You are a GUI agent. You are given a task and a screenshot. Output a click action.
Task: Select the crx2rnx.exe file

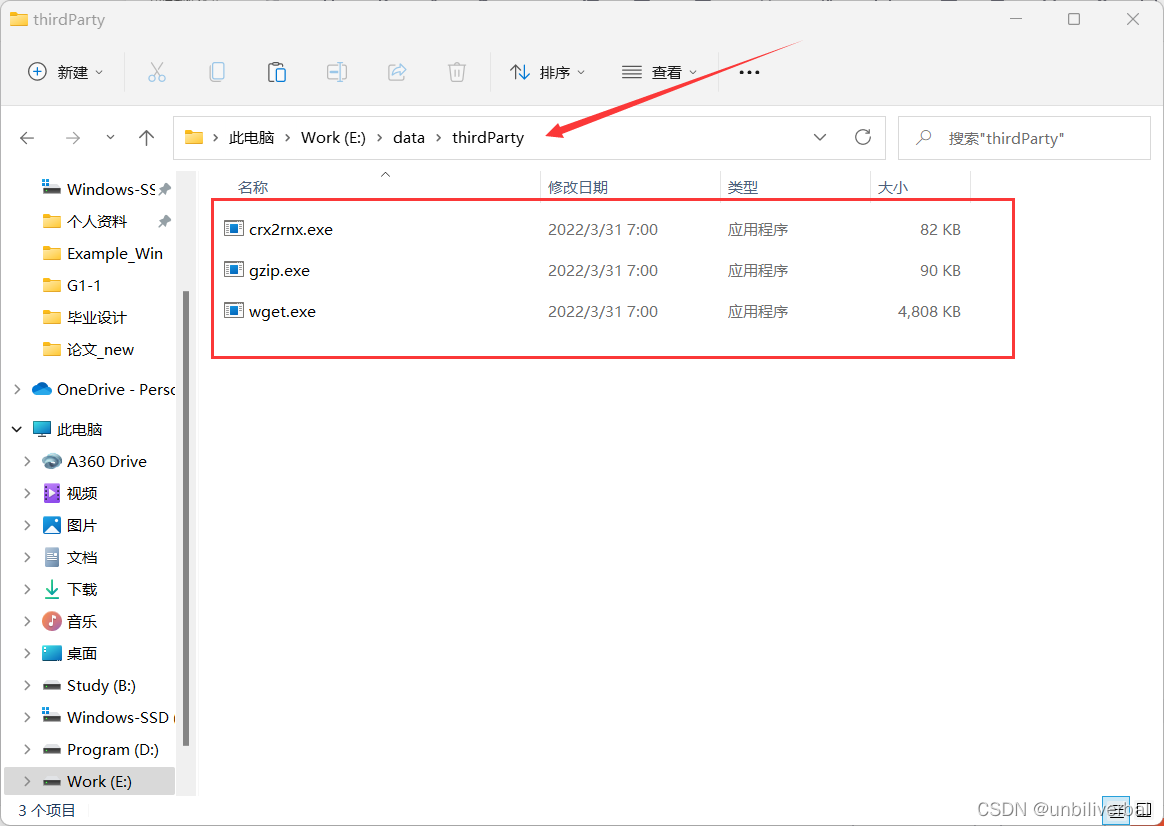291,229
